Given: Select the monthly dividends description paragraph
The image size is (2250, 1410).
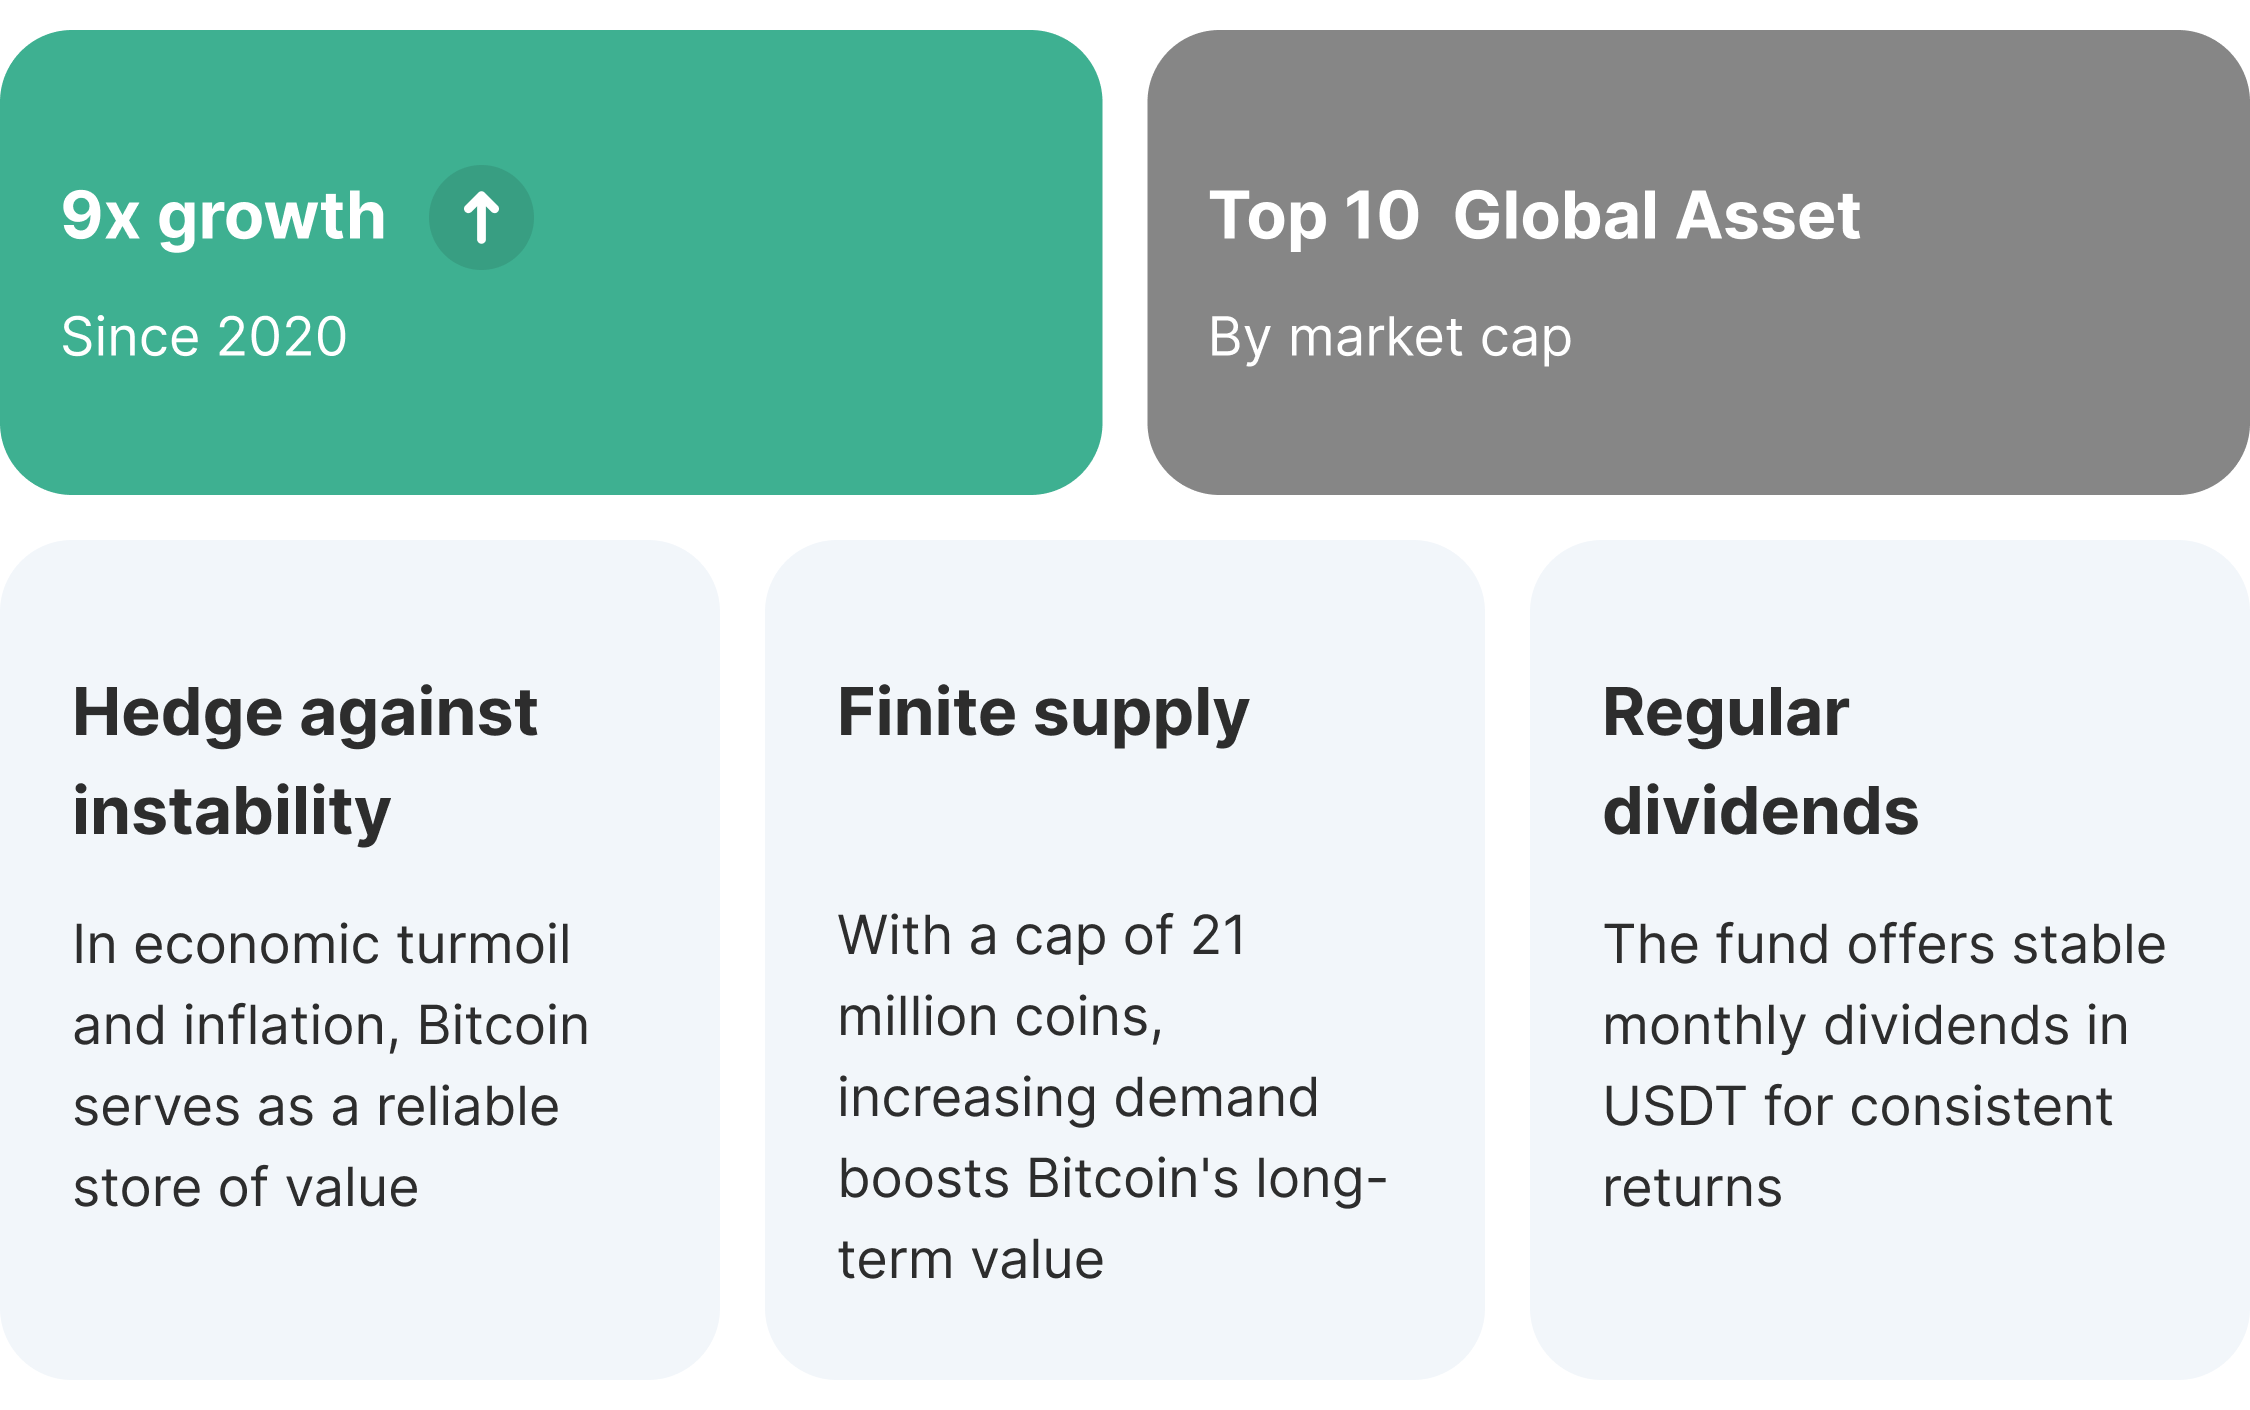Looking at the screenshot, I should (1884, 1065).
